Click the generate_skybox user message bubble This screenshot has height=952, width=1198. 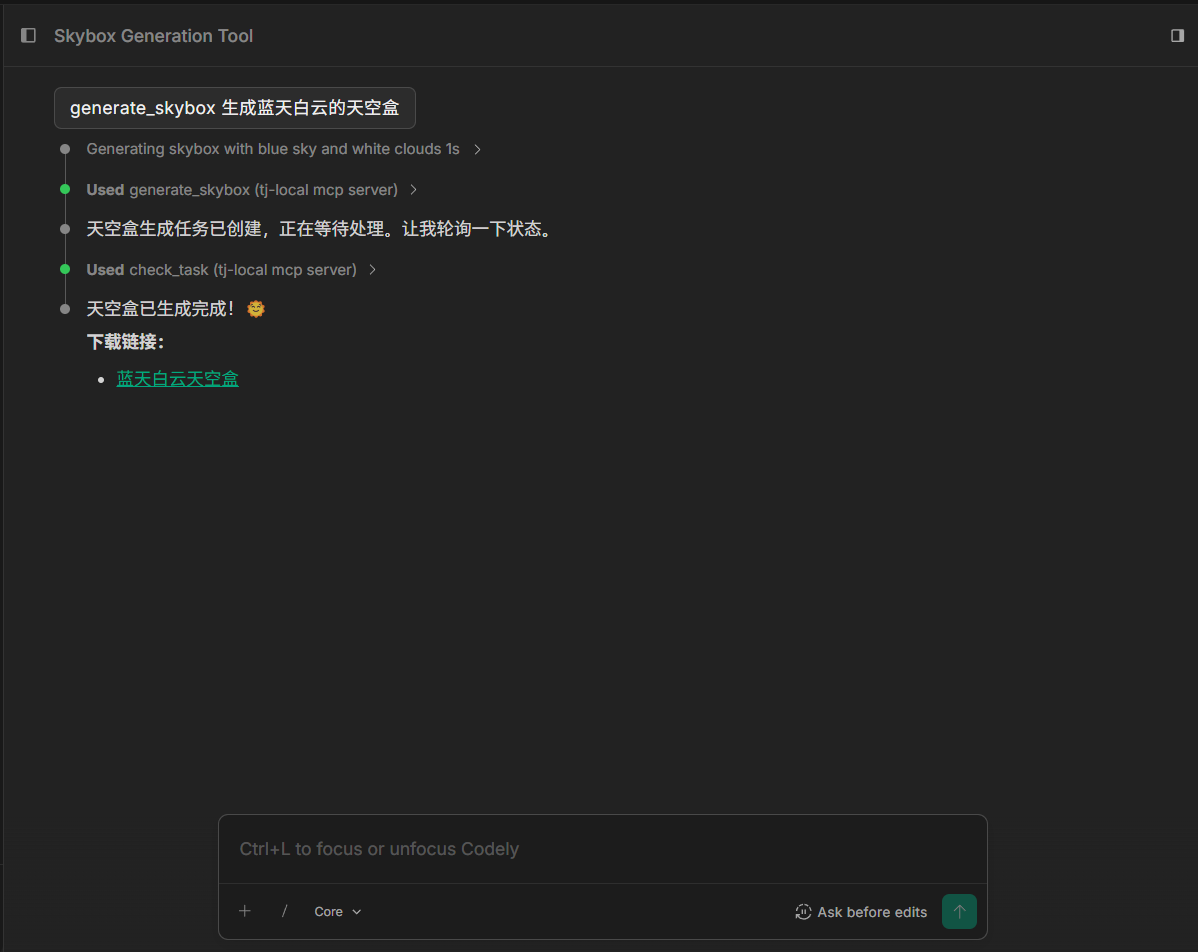click(x=235, y=108)
